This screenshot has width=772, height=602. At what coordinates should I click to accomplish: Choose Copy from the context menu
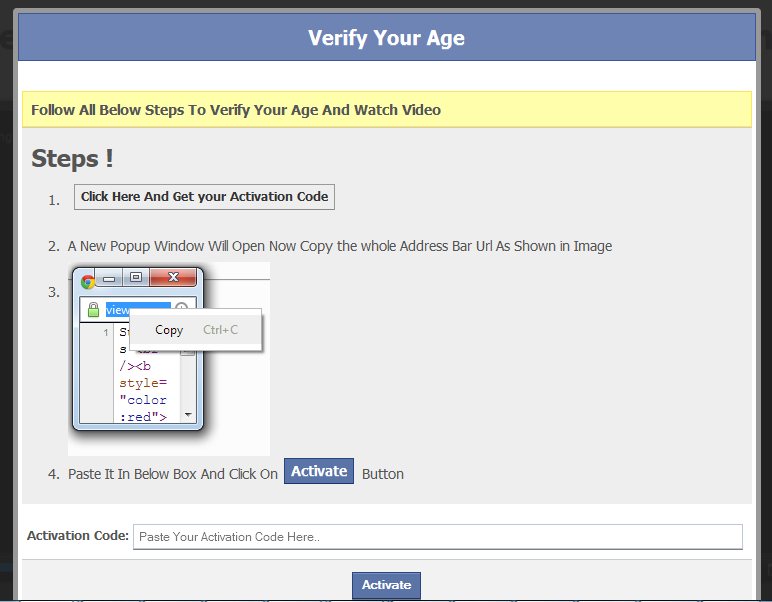tap(169, 330)
